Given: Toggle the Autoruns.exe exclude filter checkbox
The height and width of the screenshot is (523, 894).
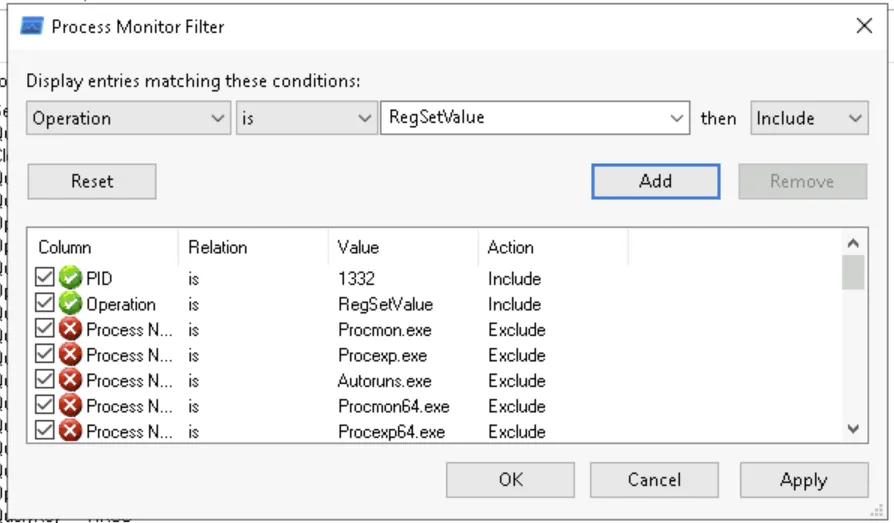Looking at the screenshot, I should 44,379.
